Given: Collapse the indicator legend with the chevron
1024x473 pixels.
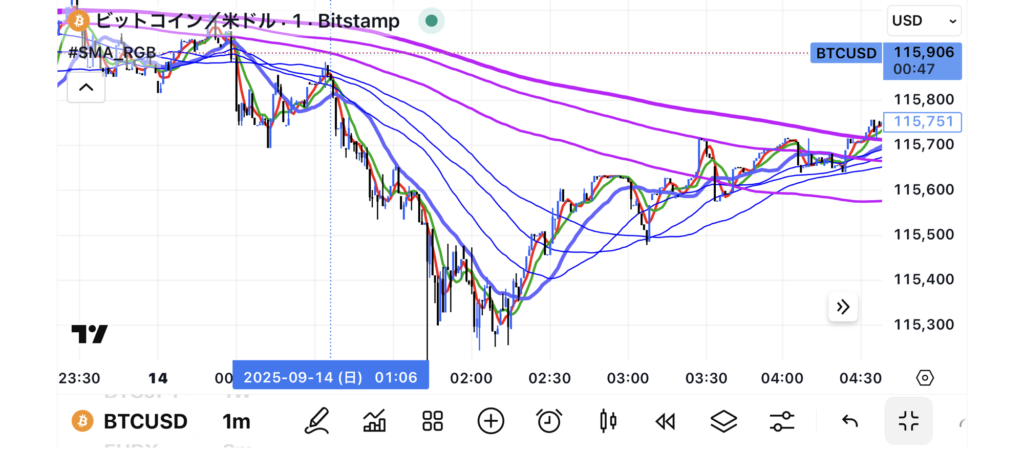Looking at the screenshot, I should point(86,88).
